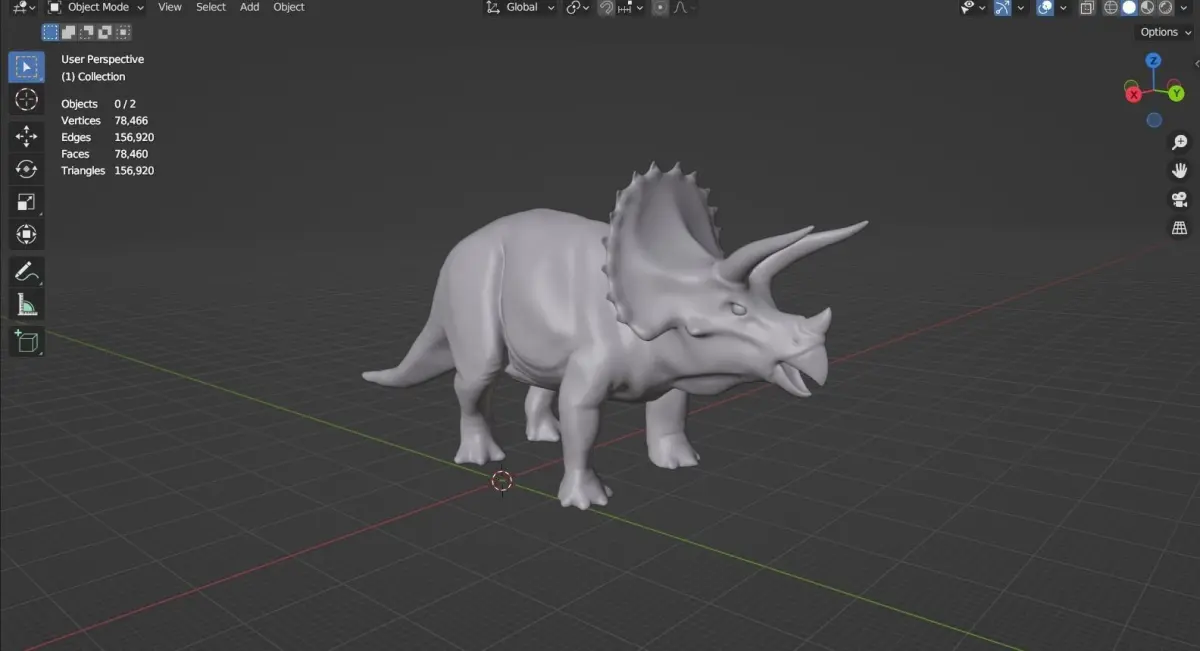Toggle viewport gizmos display
This screenshot has height=651, width=1200.
1004,7
